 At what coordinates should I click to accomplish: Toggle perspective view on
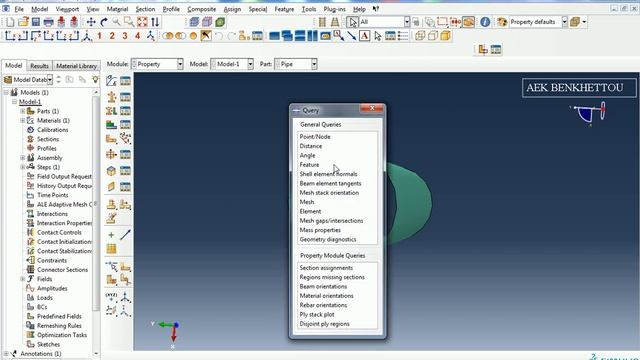(x=335, y=22)
